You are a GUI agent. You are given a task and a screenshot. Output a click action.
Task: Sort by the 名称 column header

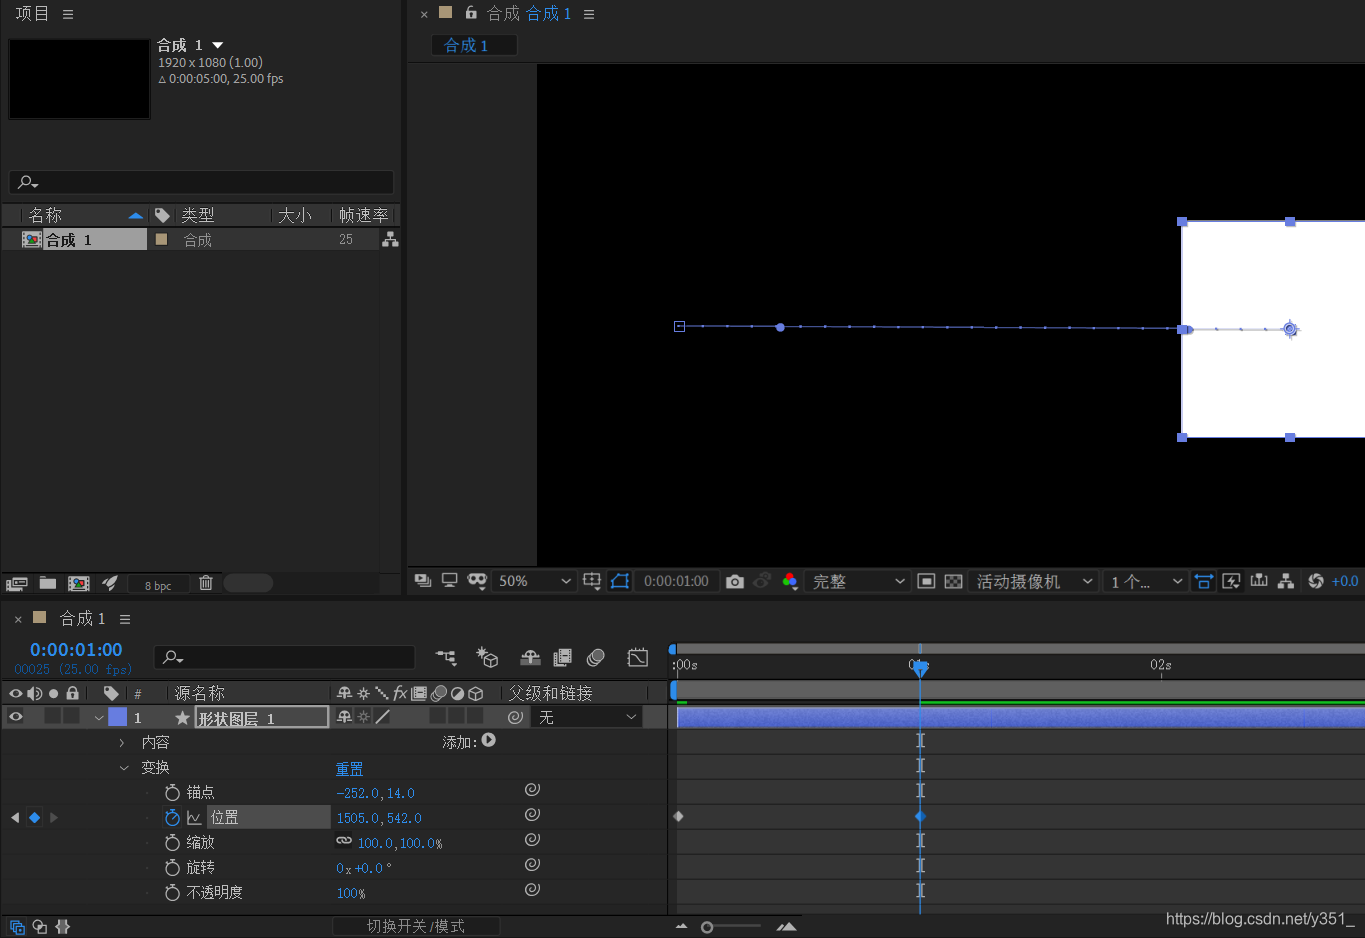click(x=45, y=215)
